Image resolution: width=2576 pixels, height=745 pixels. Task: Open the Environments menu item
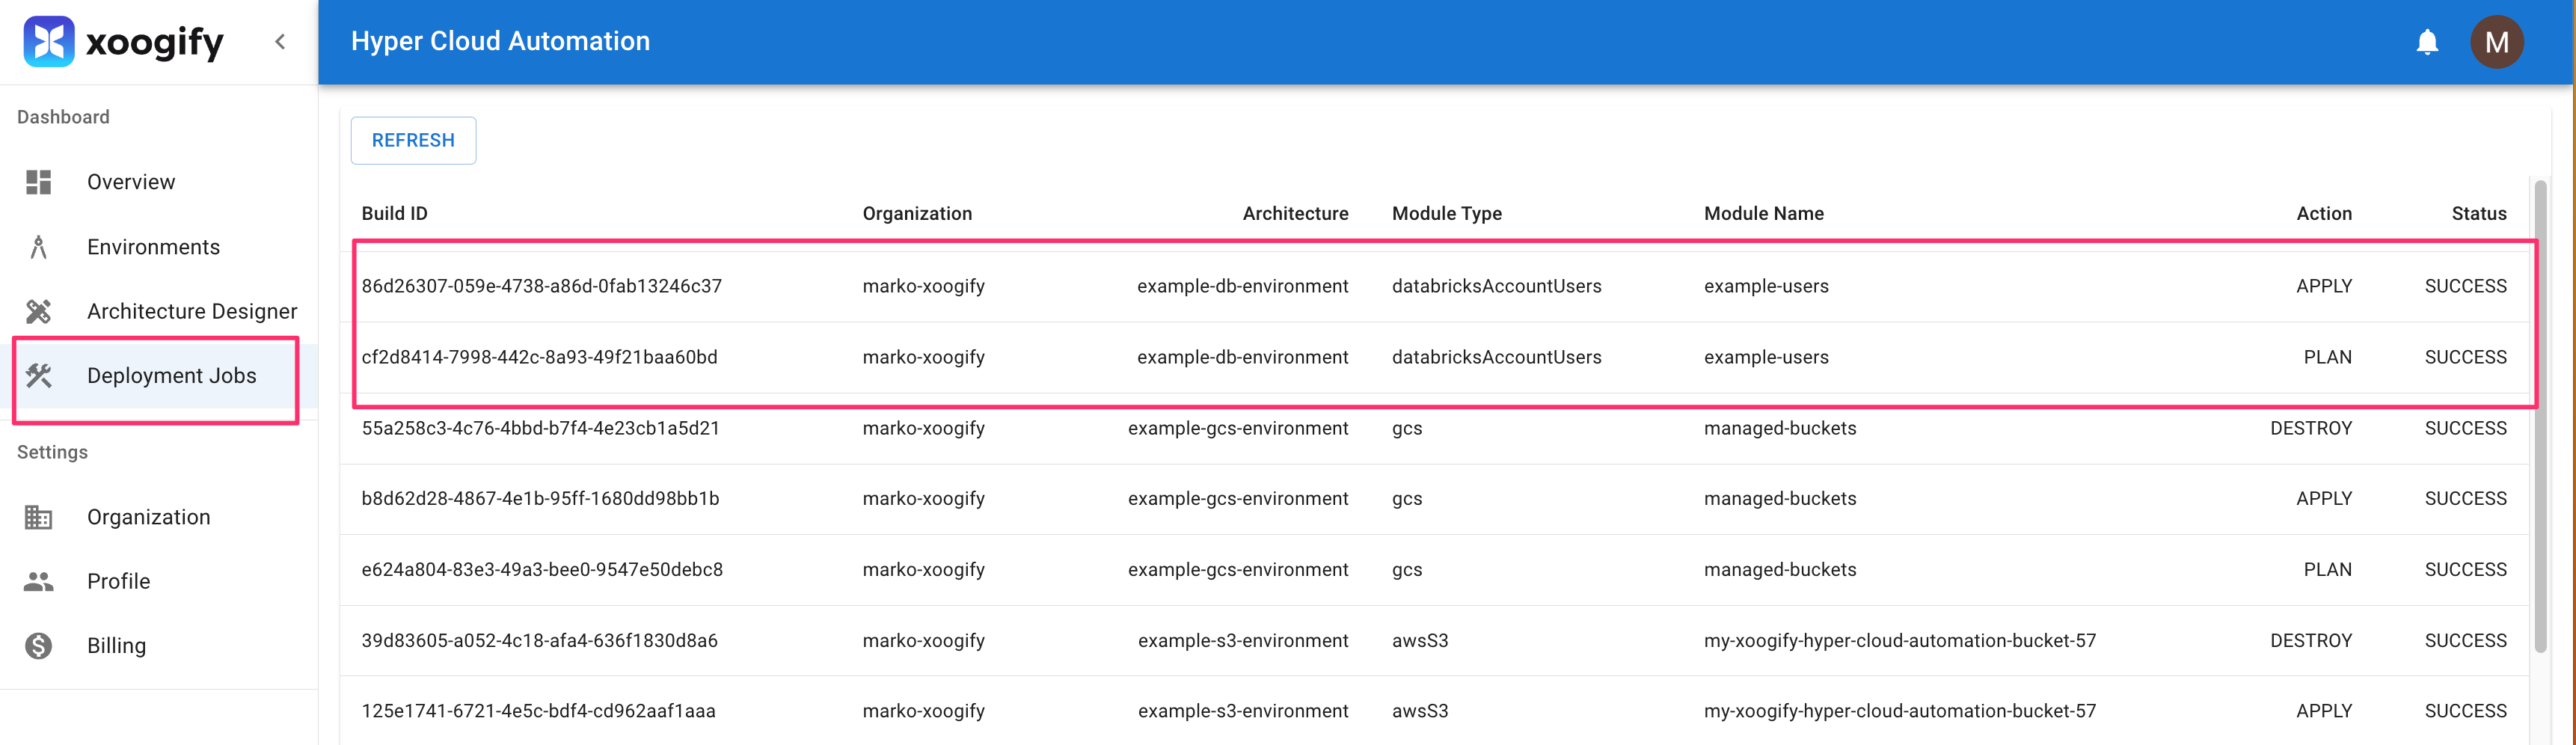point(153,247)
